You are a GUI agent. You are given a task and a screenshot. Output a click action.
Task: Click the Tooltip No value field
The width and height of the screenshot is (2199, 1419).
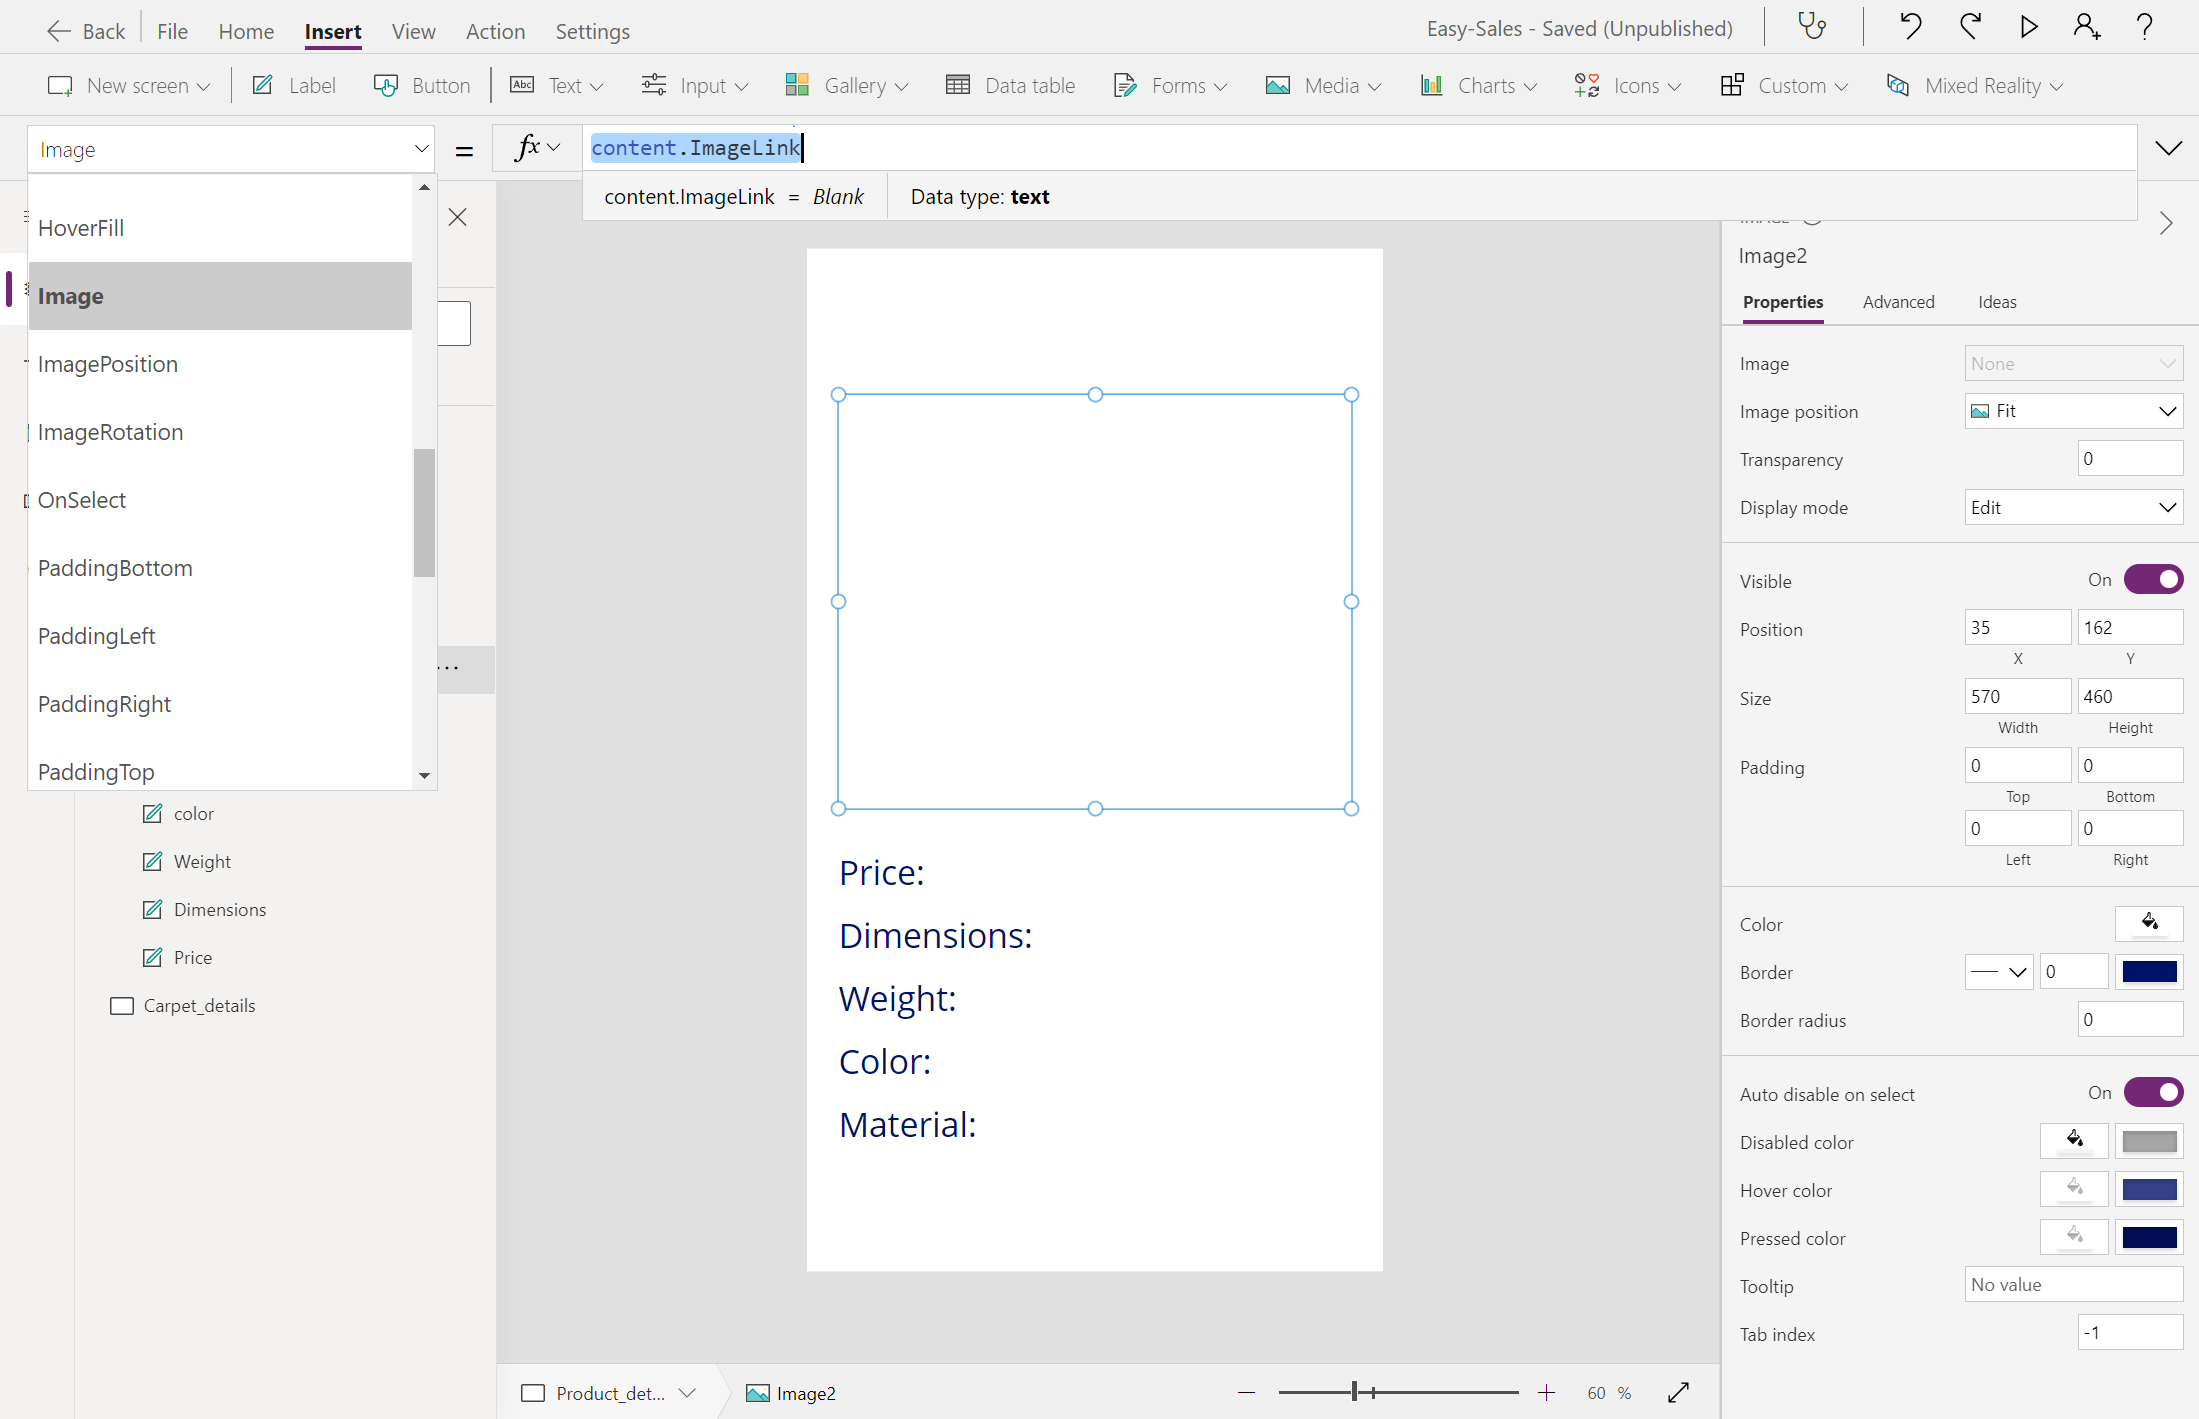tap(2073, 1285)
